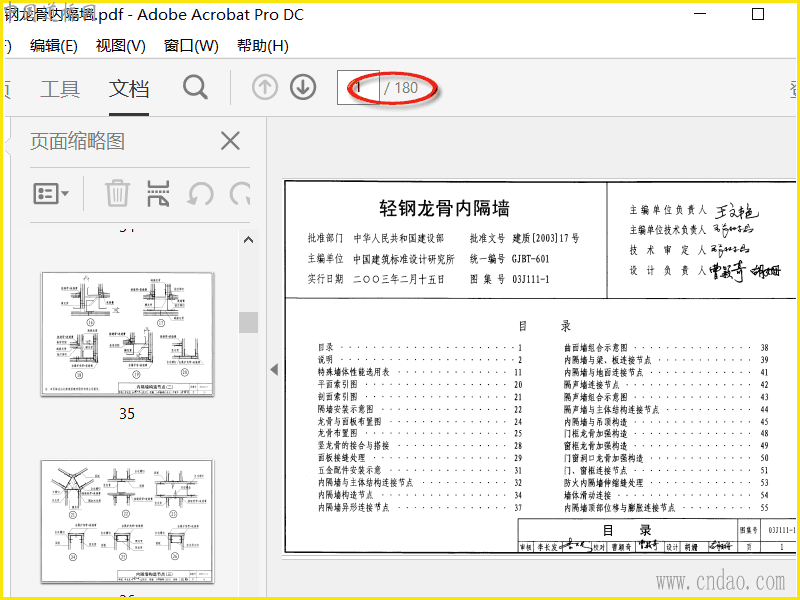Click the 竖龙骨的接合与搭接 contents entry
Image resolution: width=800 pixels, height=600 pixels.
[353, 445]
